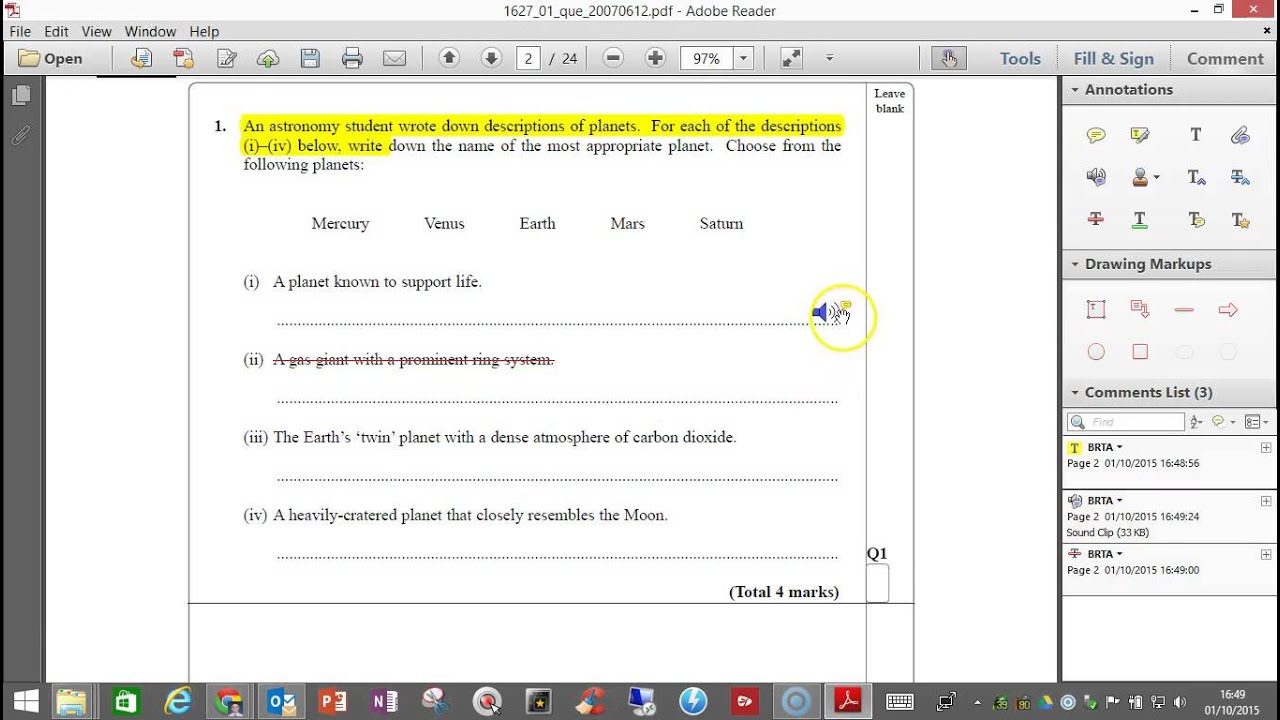The width and height of the screenshot is (1280, 720).
Task: Open the sort comments dropdown
Action: (x=1197, y=422)
